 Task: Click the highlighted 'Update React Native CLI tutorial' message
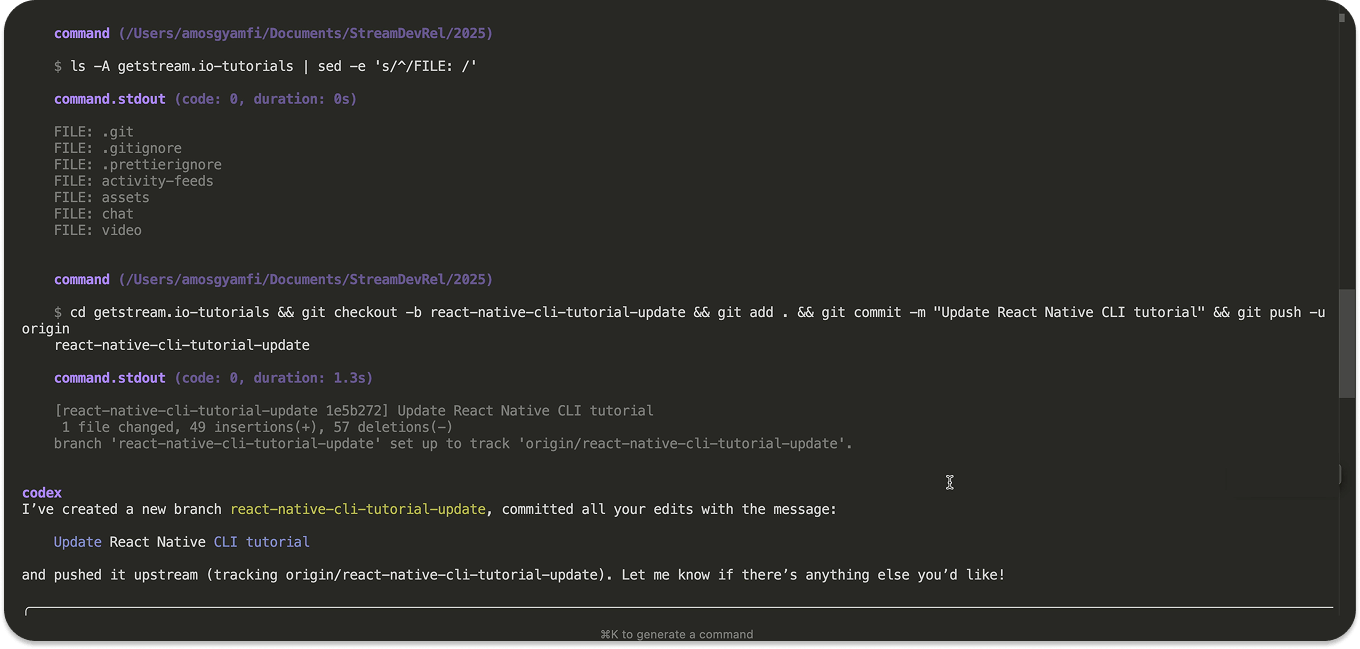pos(182,542)
